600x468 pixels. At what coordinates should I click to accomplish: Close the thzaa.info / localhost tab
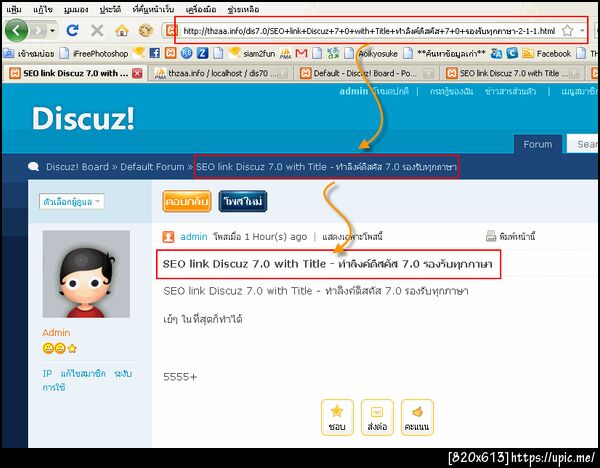pos(283,73)
